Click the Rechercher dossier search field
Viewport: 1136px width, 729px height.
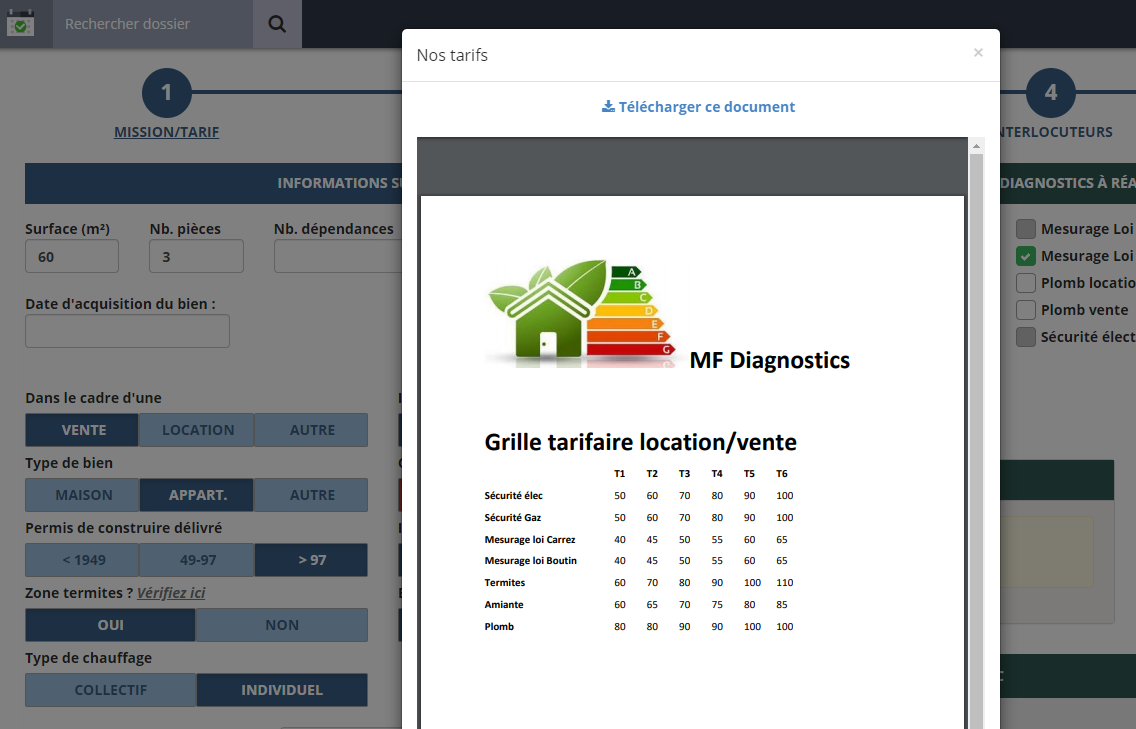coord(153,24)
